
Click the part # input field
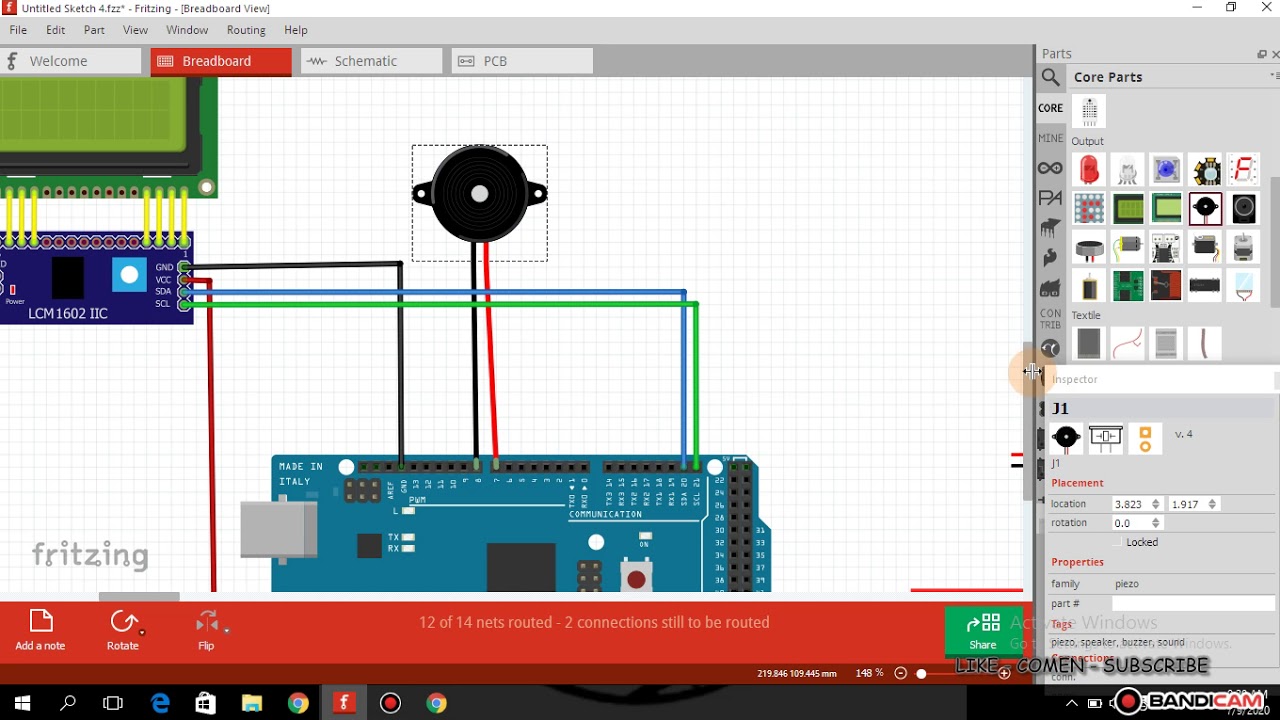(1195, 603)
